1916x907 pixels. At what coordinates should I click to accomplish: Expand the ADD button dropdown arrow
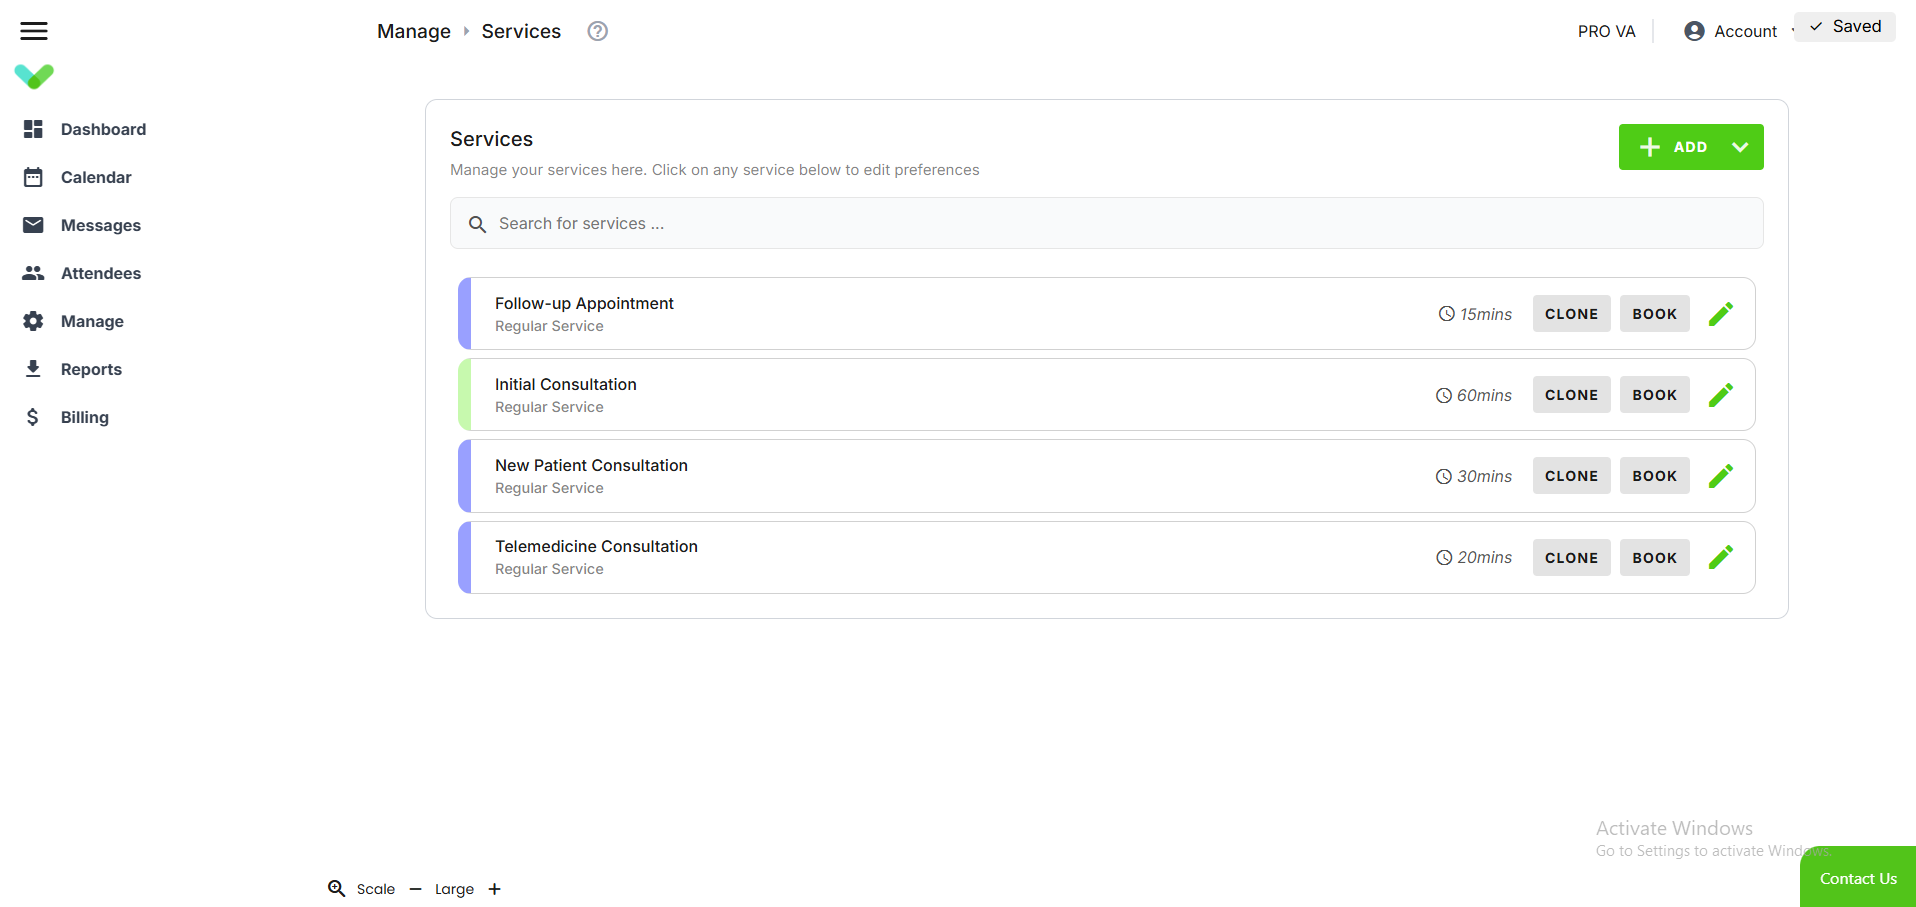1740,147
